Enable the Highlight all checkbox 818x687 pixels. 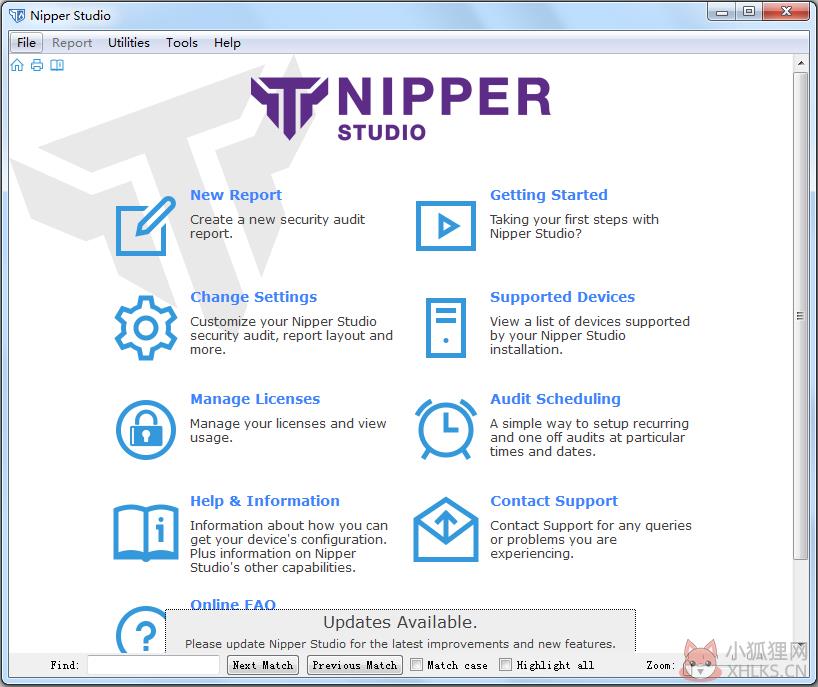pos(505,665)
